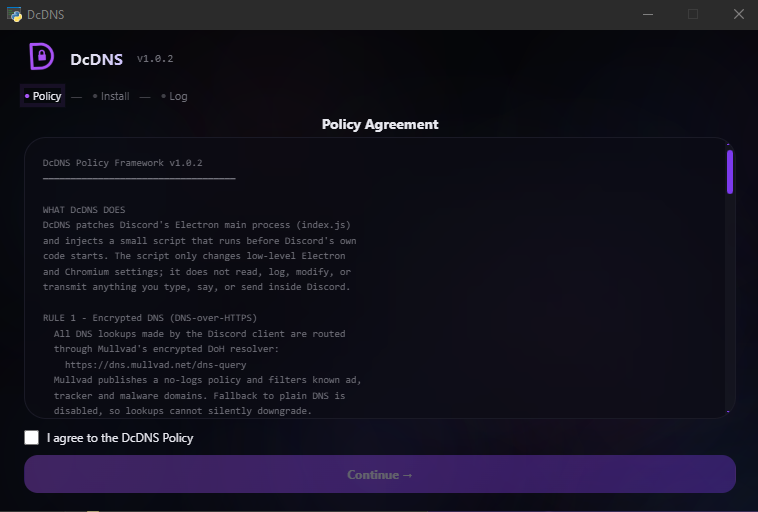The height and width of the screenshot is (512, 758).
Task: Open the Log step tab
Action: coord(174,96)
